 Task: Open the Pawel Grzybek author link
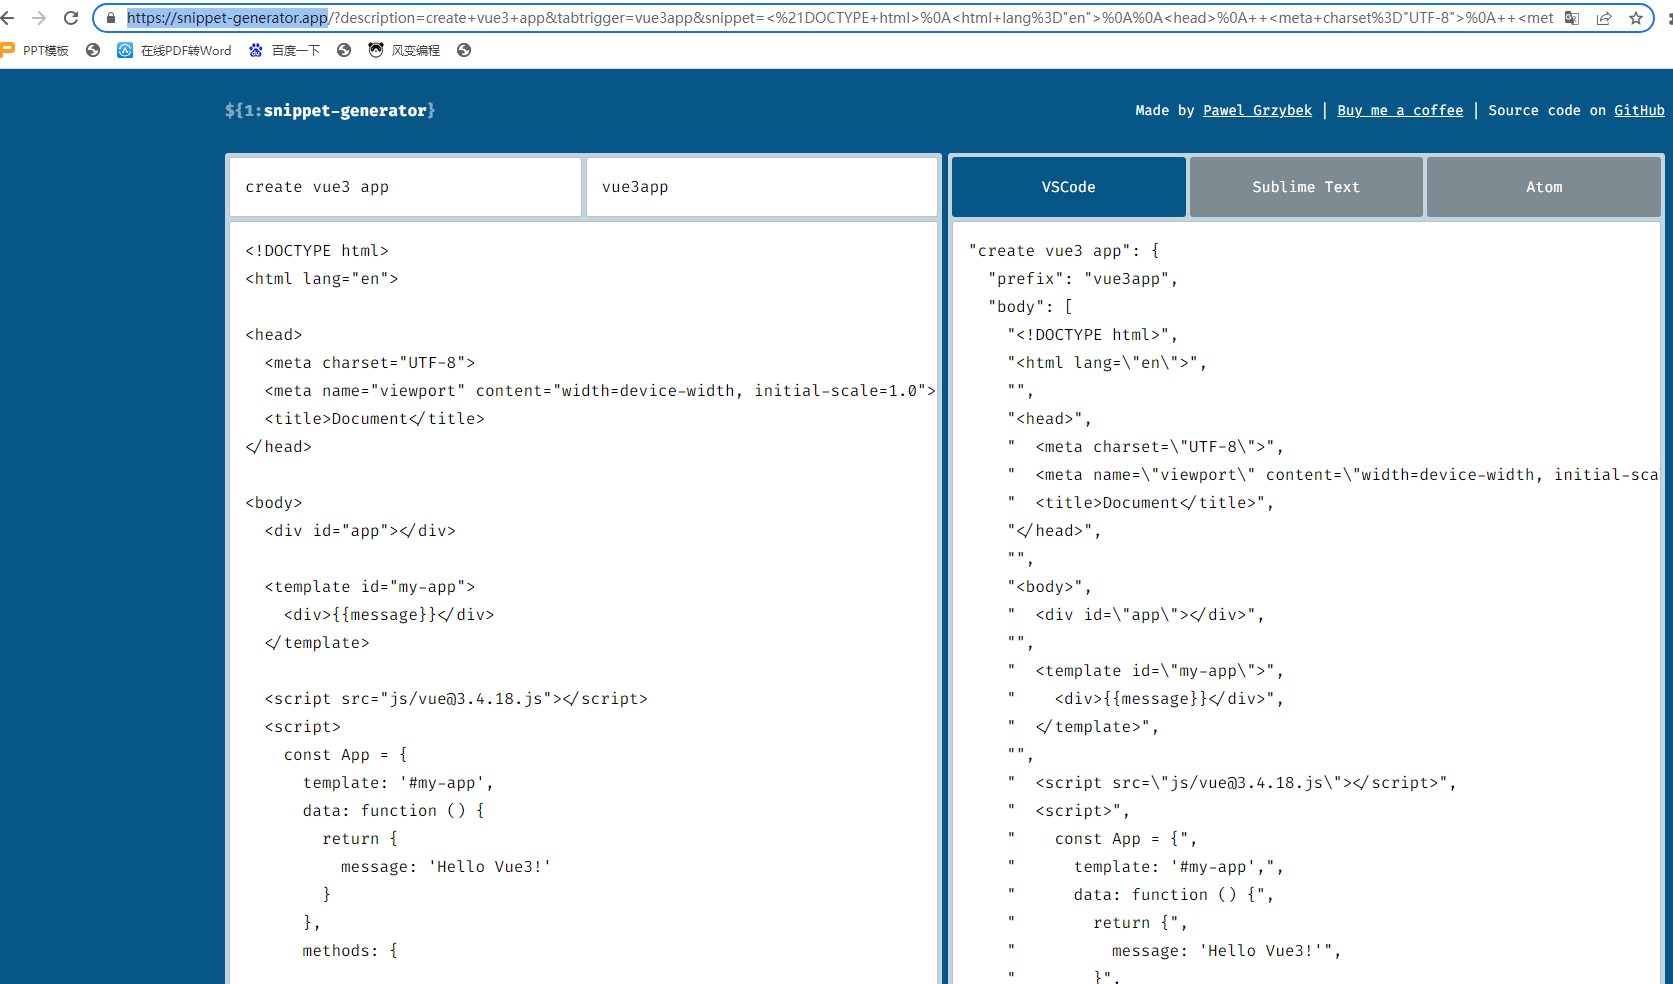tap(1257, 111)
